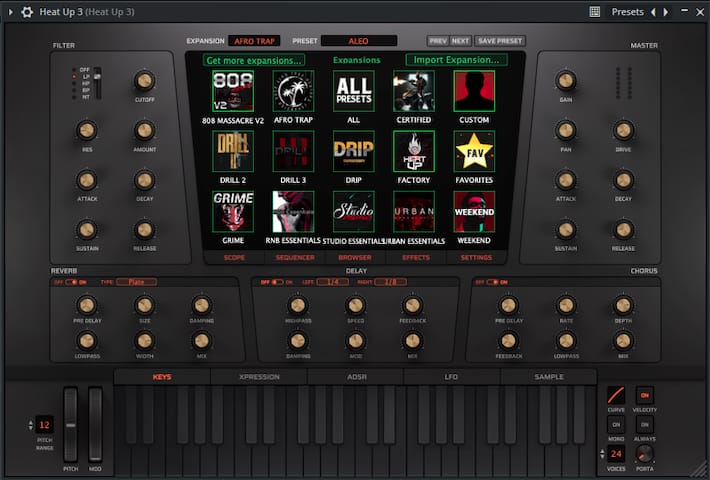
Task: Select the Factory Heat Up expansion
Action: 414,151
